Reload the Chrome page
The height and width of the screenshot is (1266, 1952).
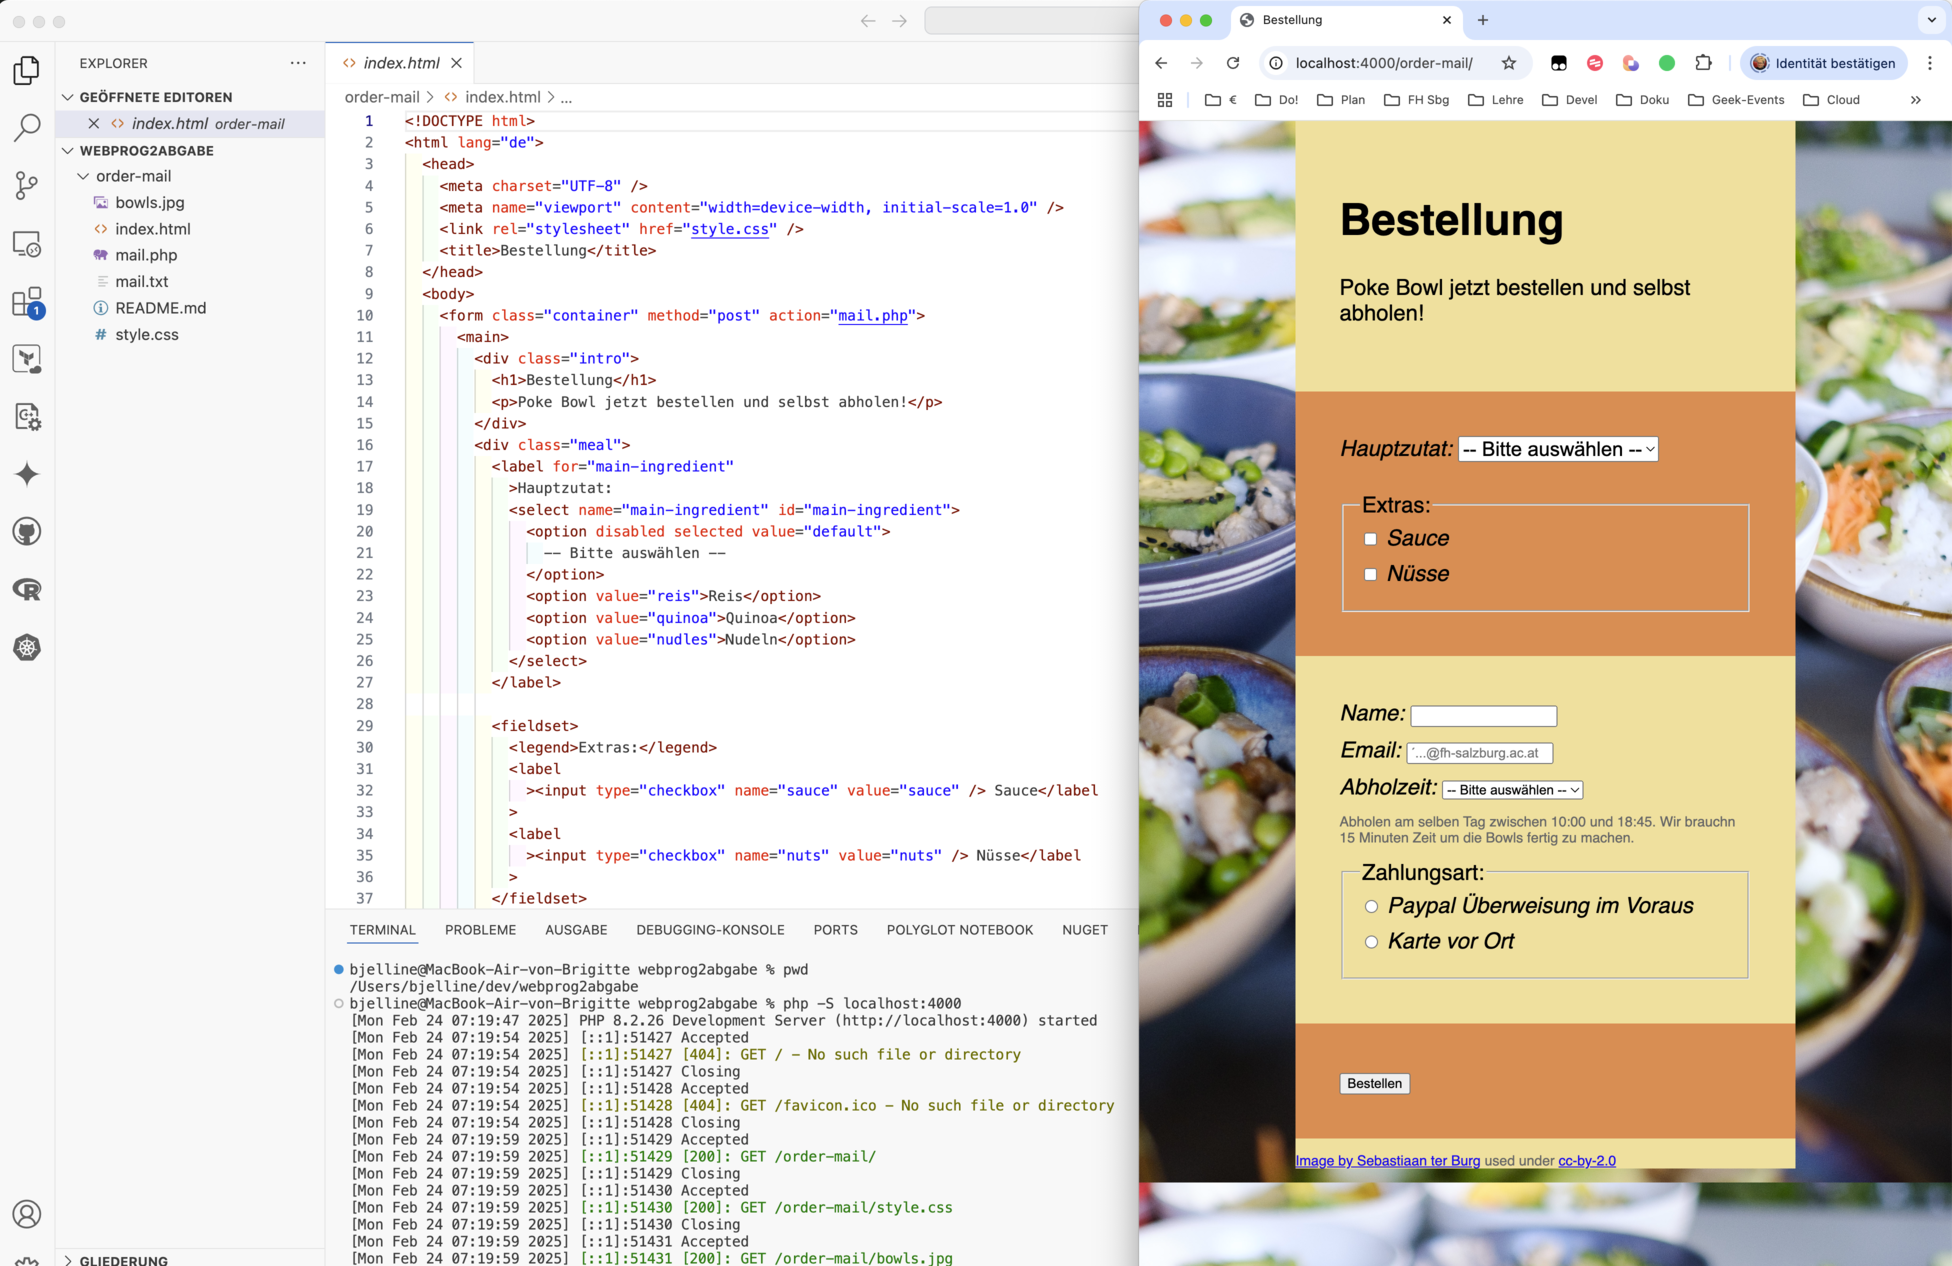1233,63
